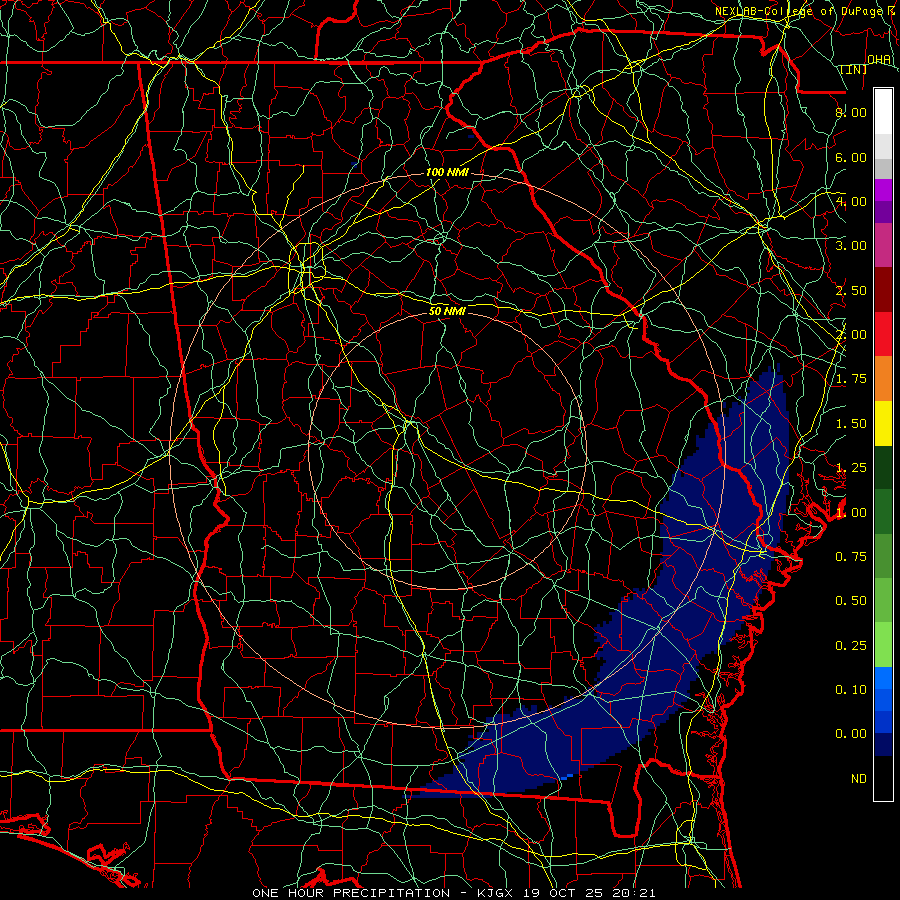Pick the lime green legend swatch
900x900 pixels.
coord(883,645)
